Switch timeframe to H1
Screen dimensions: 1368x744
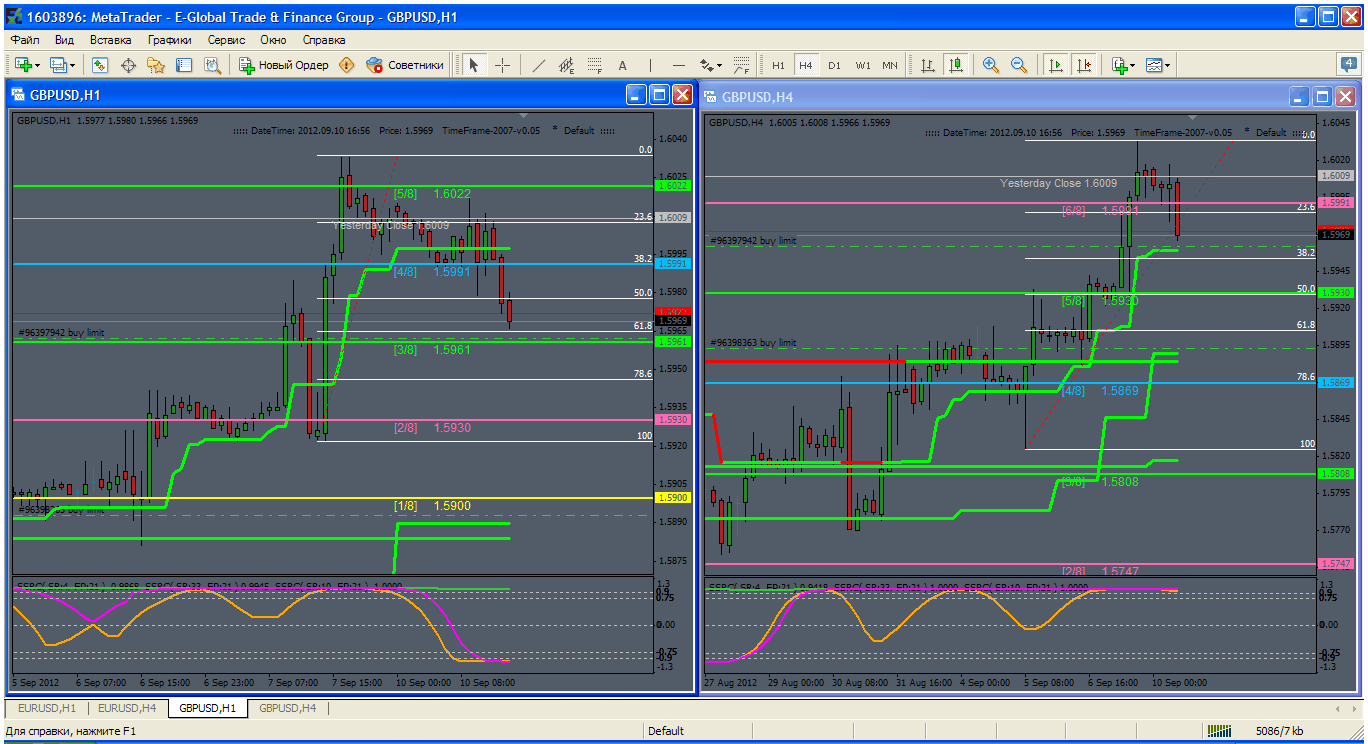[778, 65]
